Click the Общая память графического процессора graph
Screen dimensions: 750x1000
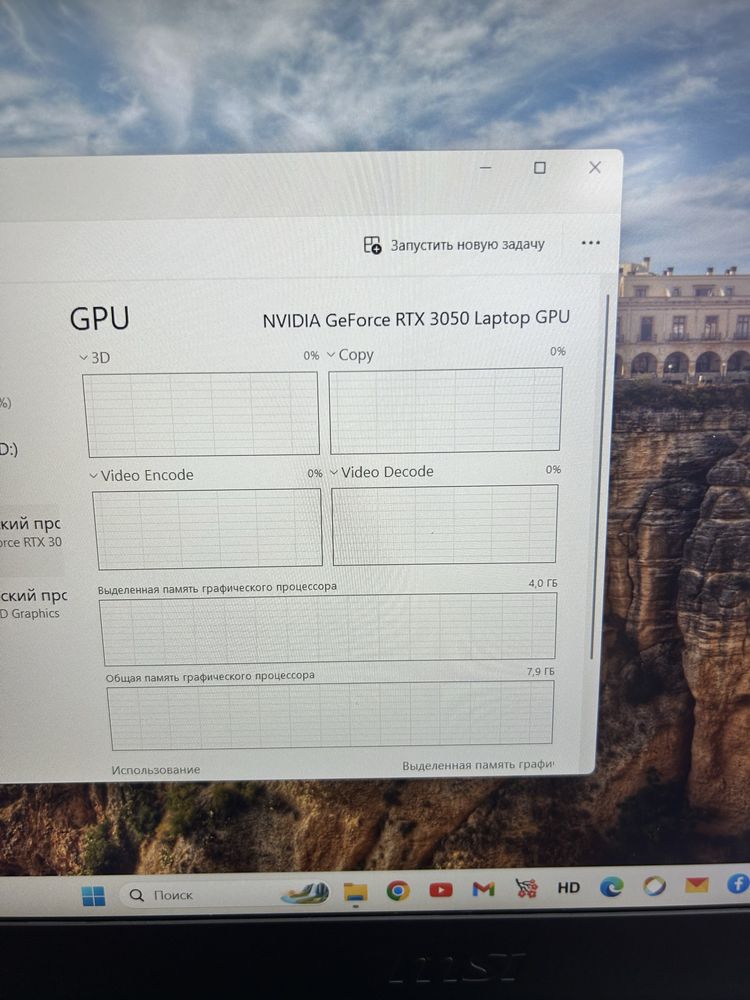[x=330, y=715]
